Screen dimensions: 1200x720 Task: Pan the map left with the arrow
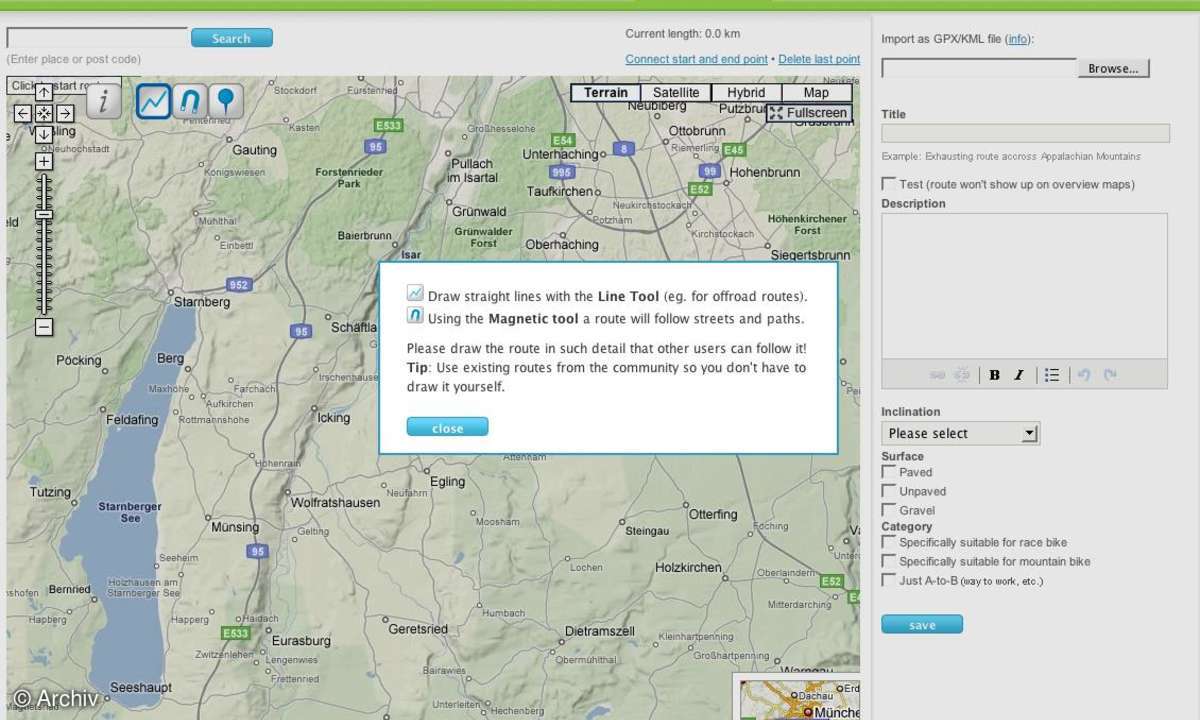tap(23, 114)
